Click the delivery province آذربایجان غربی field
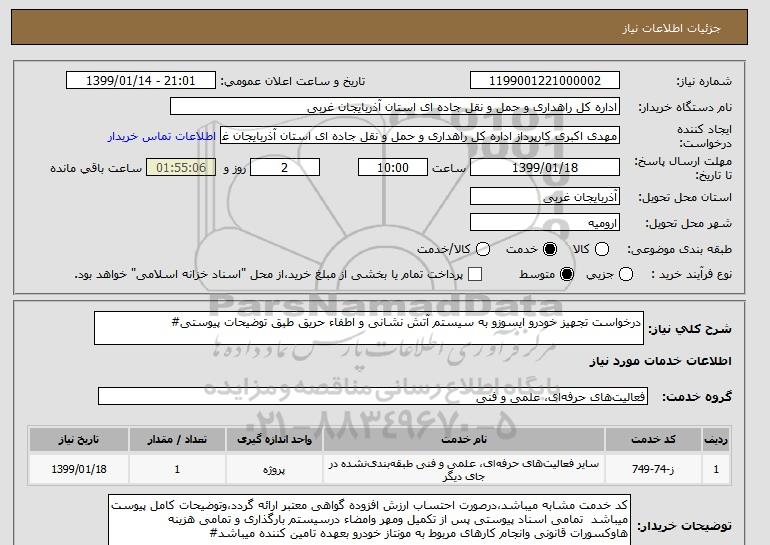This screenshot has height=545, width=770. pyautogui.click(x=545, y=196)
